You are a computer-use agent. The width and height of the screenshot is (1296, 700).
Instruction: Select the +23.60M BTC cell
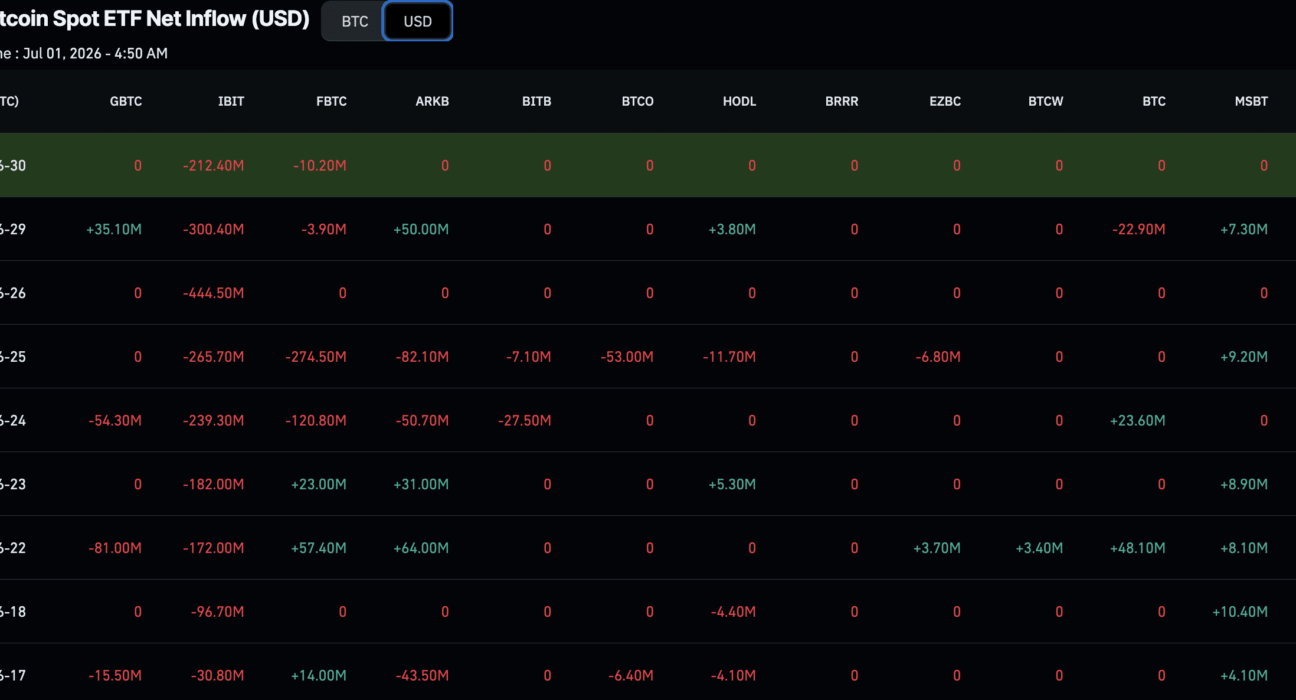click(x=1138, y=420)
